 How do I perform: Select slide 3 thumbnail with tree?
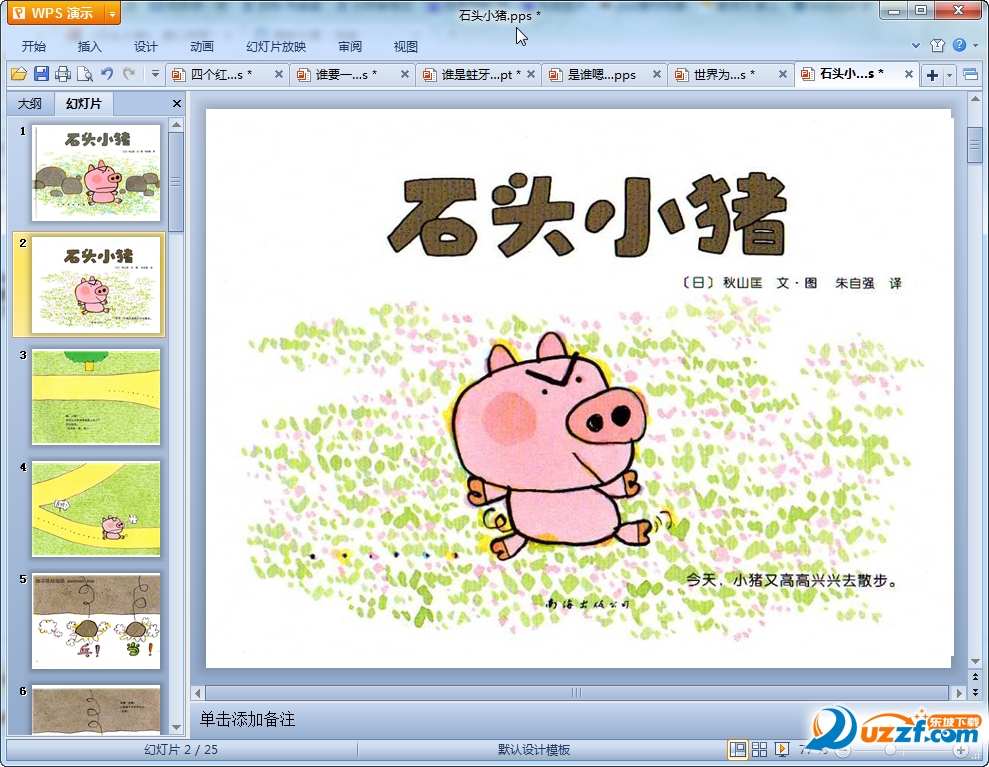[x=96, y=397]
